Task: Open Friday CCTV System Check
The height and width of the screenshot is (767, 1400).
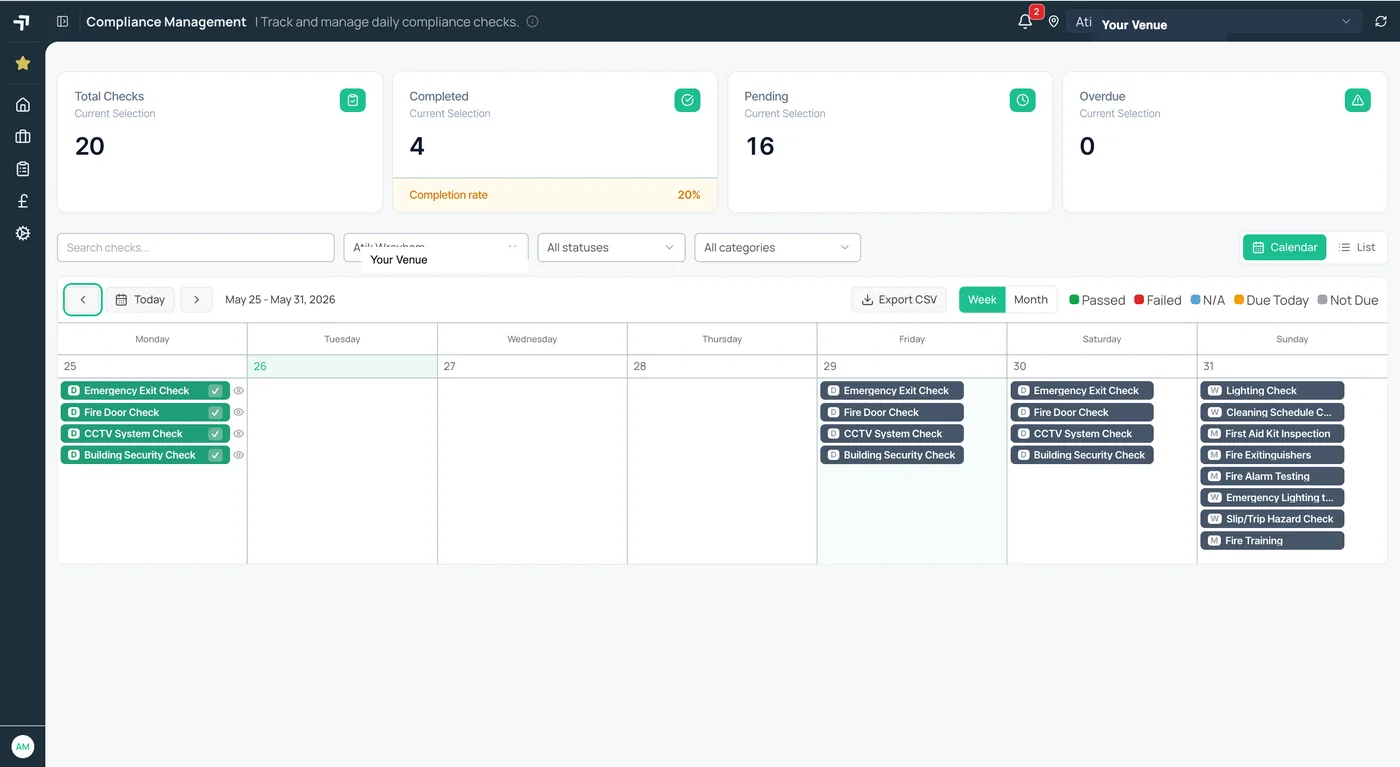Action: coord(892,434)
